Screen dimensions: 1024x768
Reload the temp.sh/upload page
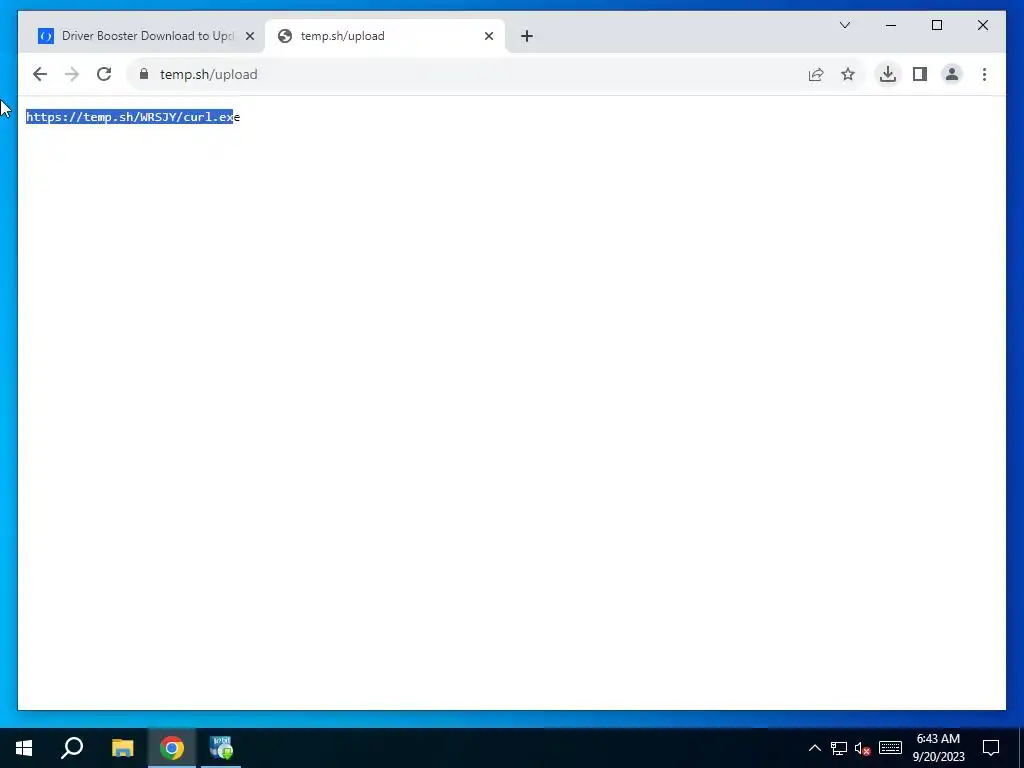point(104,74)
